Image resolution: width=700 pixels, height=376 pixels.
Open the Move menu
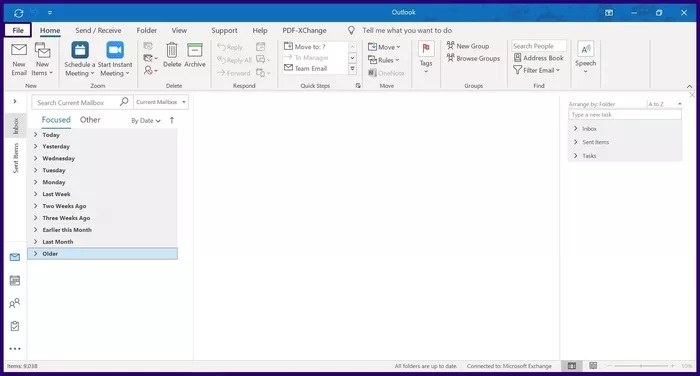[384, 47]
